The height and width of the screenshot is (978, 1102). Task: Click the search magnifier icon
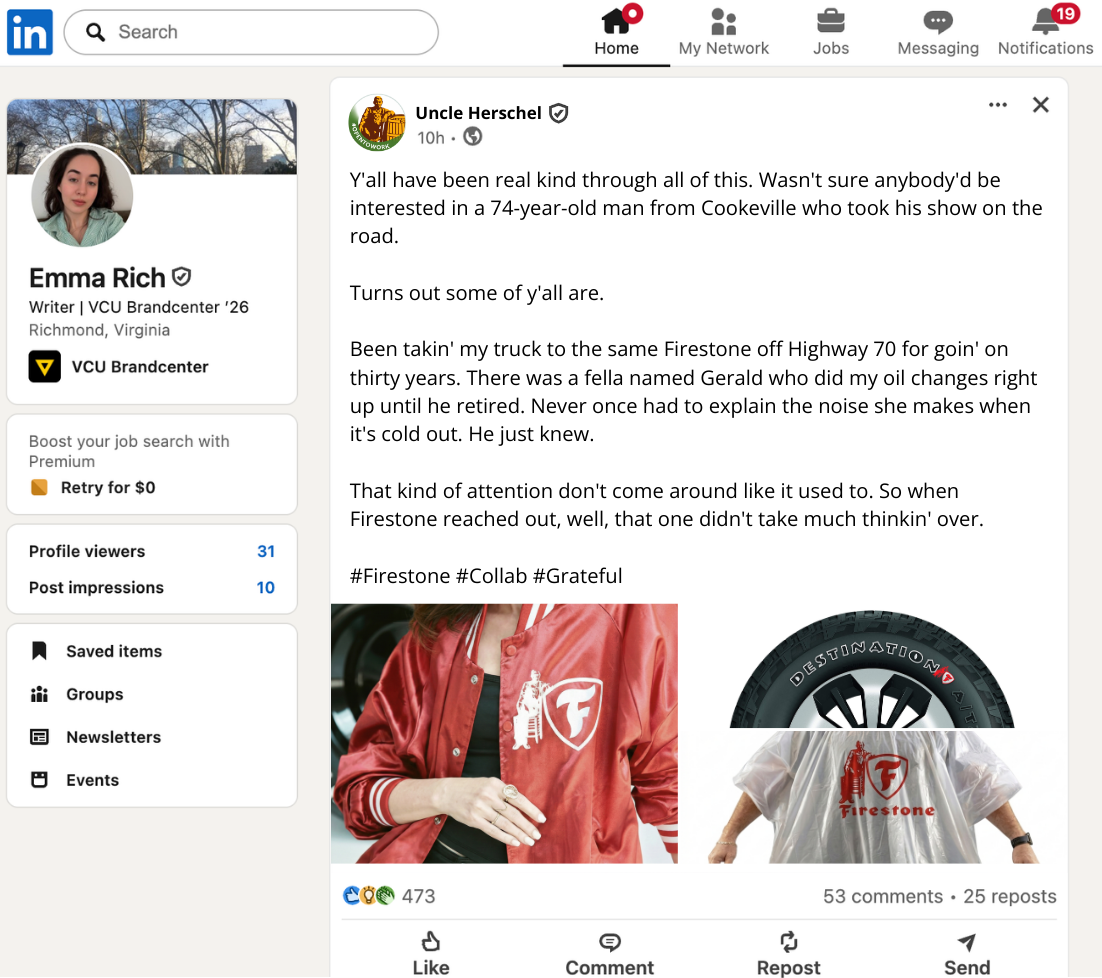95,32
